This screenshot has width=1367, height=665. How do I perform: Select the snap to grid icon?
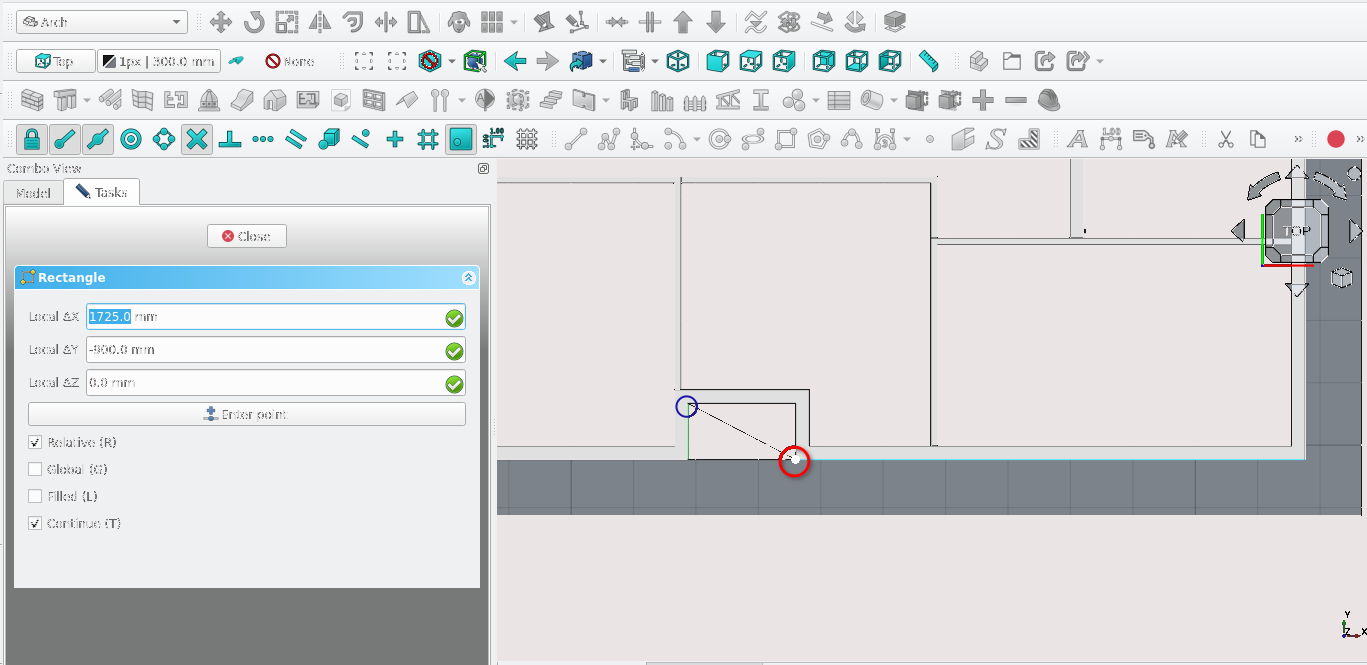428,139
